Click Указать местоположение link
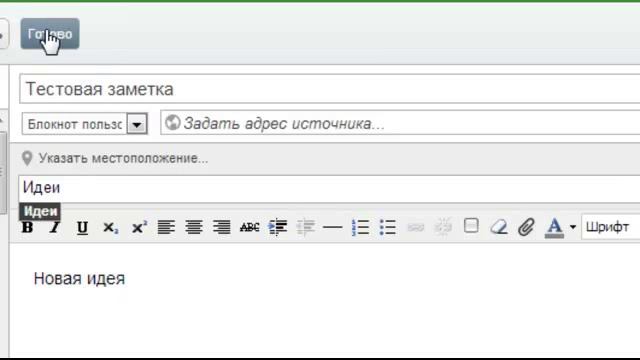The image size is (640, 360). point(123,158)
